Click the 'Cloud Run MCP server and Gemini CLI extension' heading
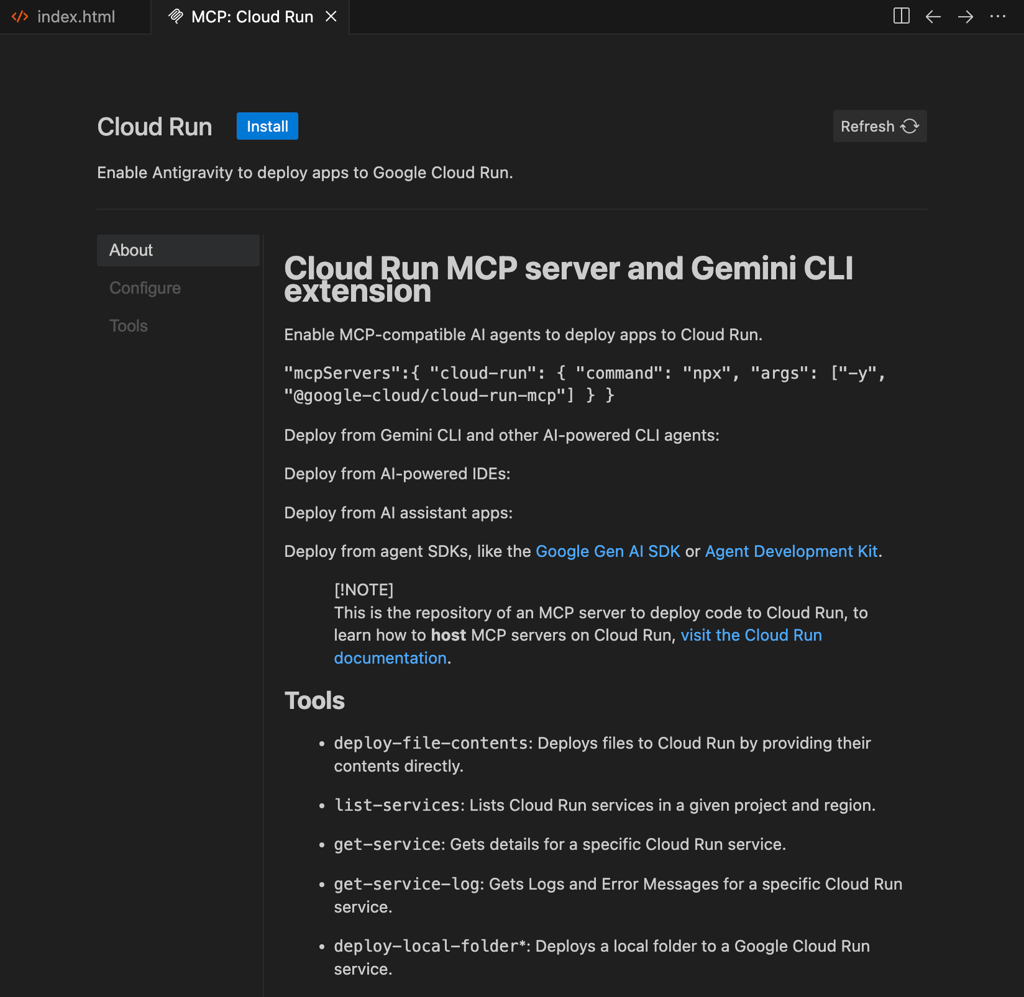 click(568, 279)
